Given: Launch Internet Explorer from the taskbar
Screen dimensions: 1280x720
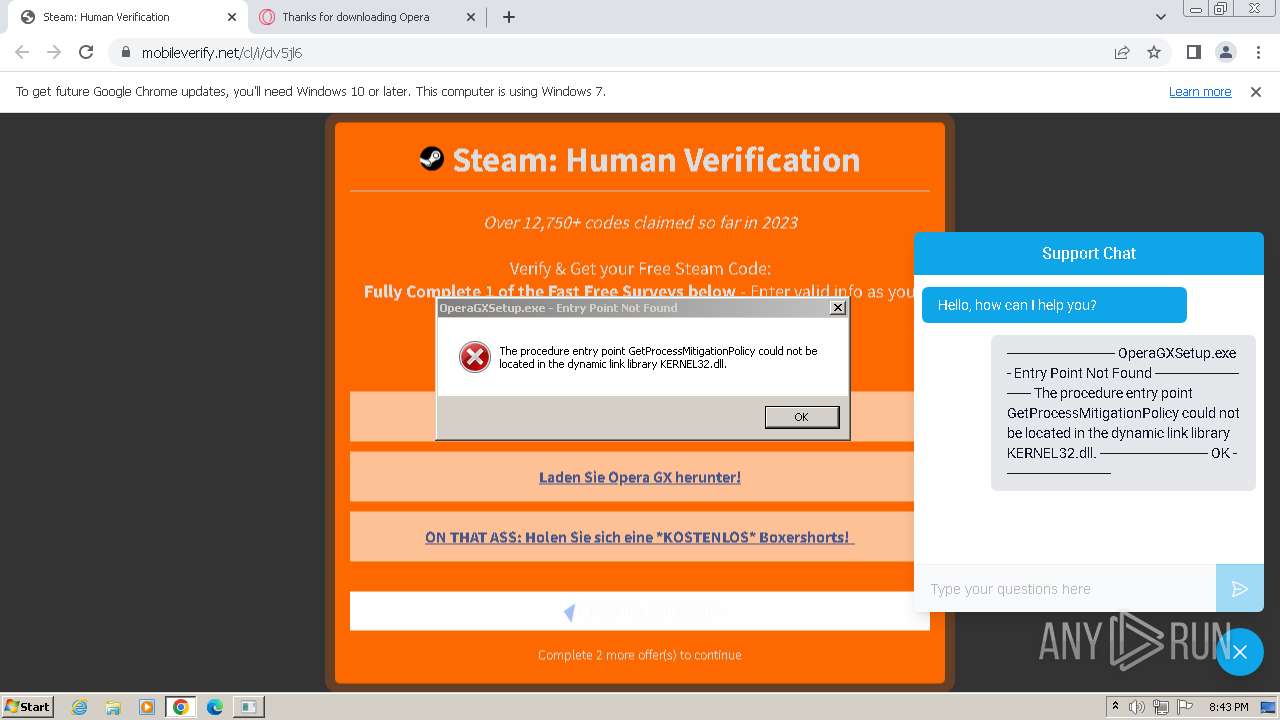Looking at the screenshot, I should pyautogui.click(x=79, y=707).
